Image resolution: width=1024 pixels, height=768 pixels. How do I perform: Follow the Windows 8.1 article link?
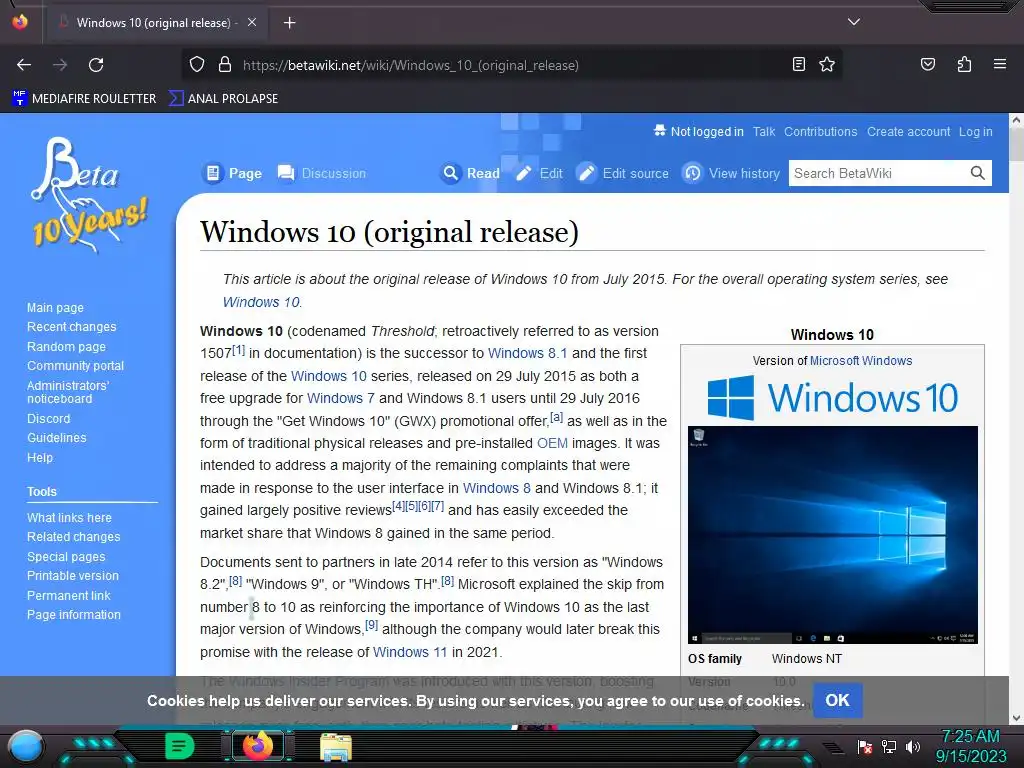pyautogui.click(x=528, y=353)
